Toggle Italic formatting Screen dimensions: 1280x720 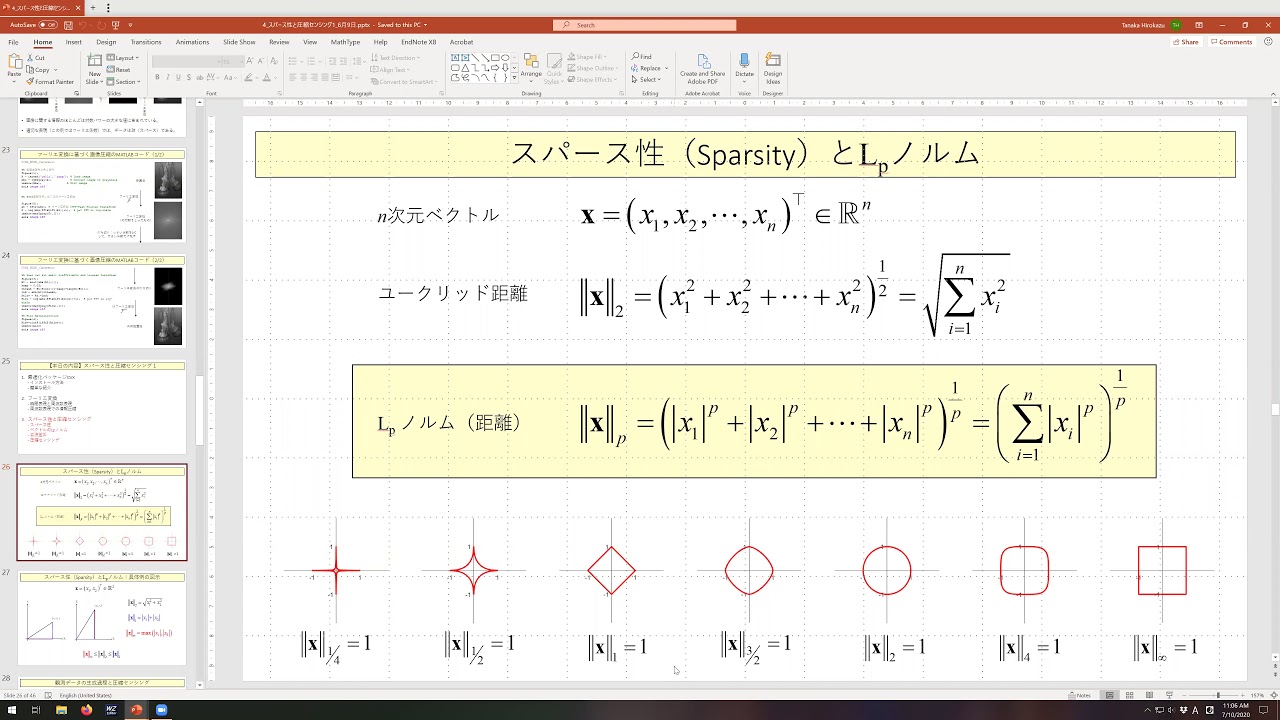point(169,78)
